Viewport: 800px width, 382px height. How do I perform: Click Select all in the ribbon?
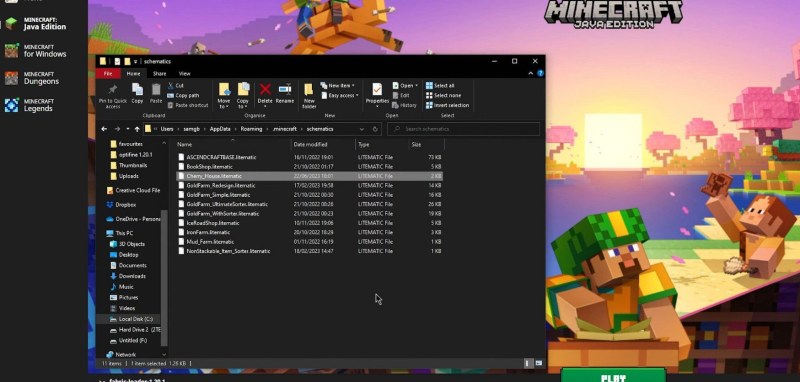point(440,86)
